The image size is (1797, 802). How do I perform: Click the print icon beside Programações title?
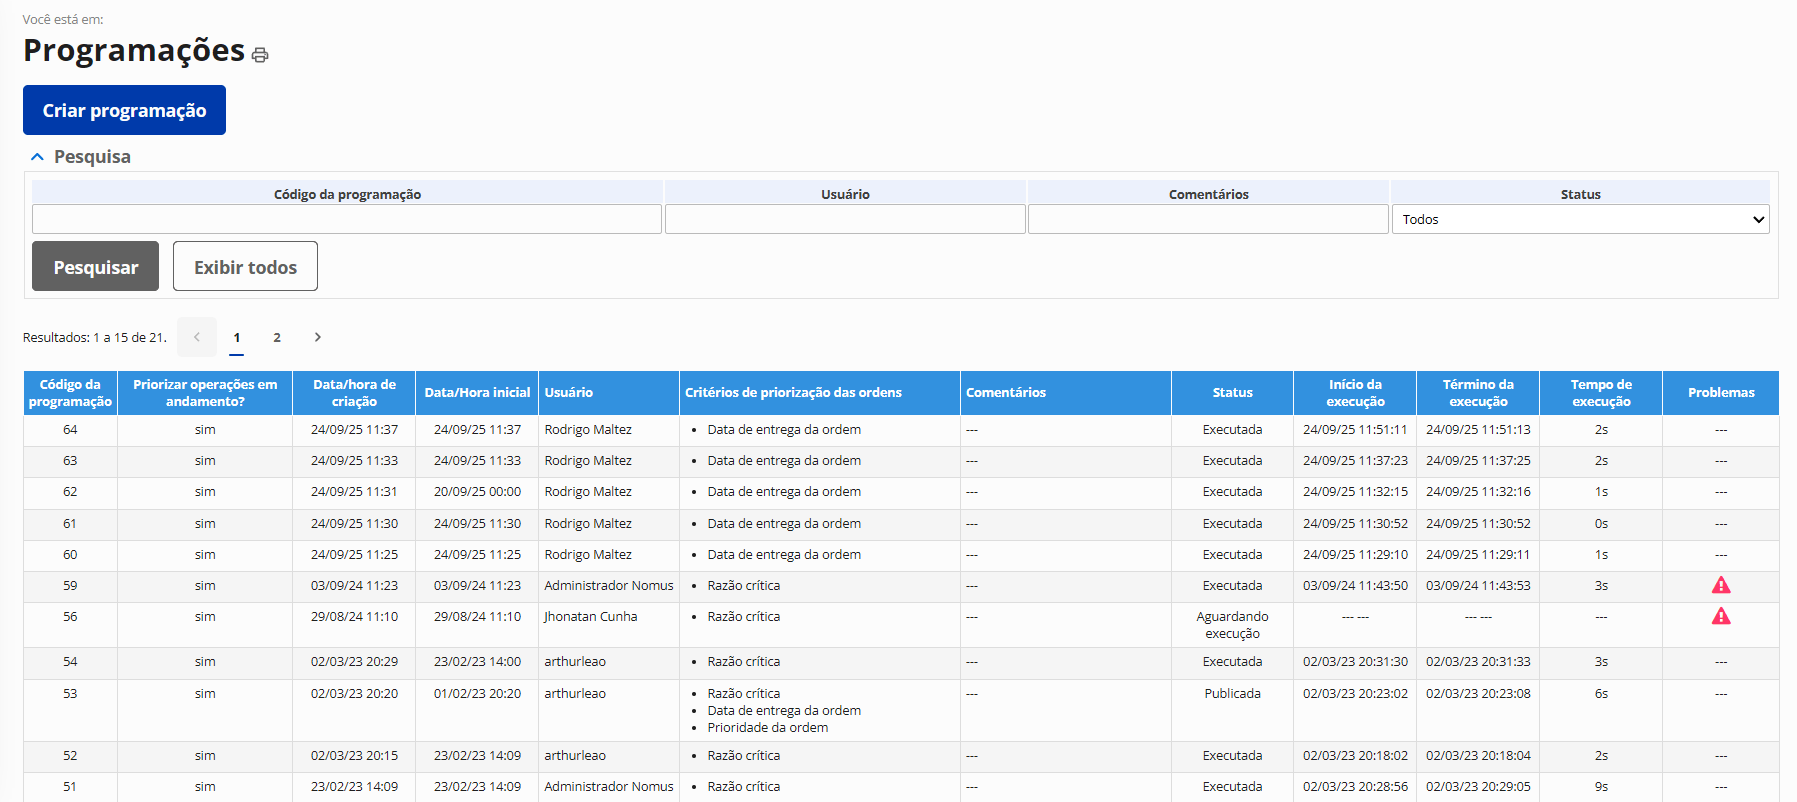[260, 55]
